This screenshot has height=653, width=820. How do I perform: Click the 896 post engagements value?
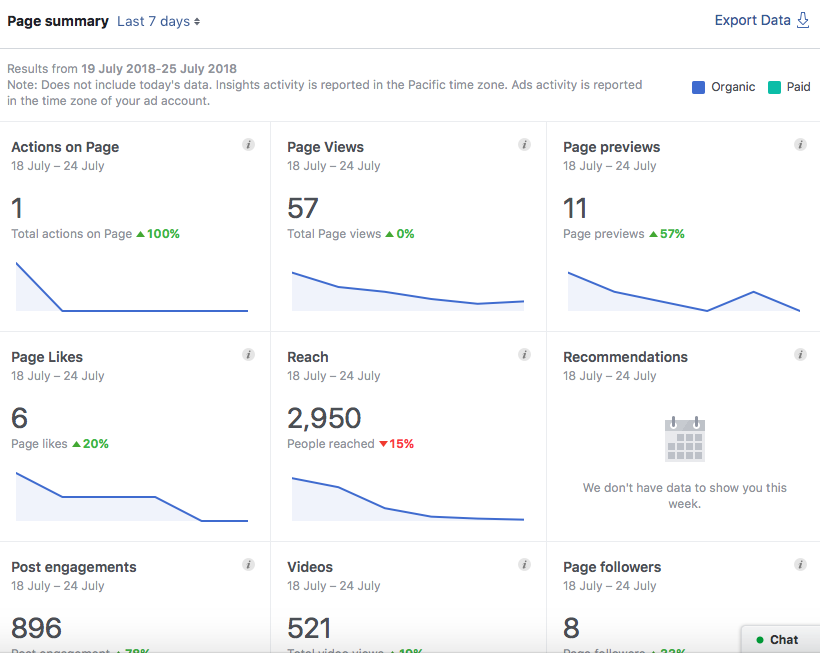36,628
